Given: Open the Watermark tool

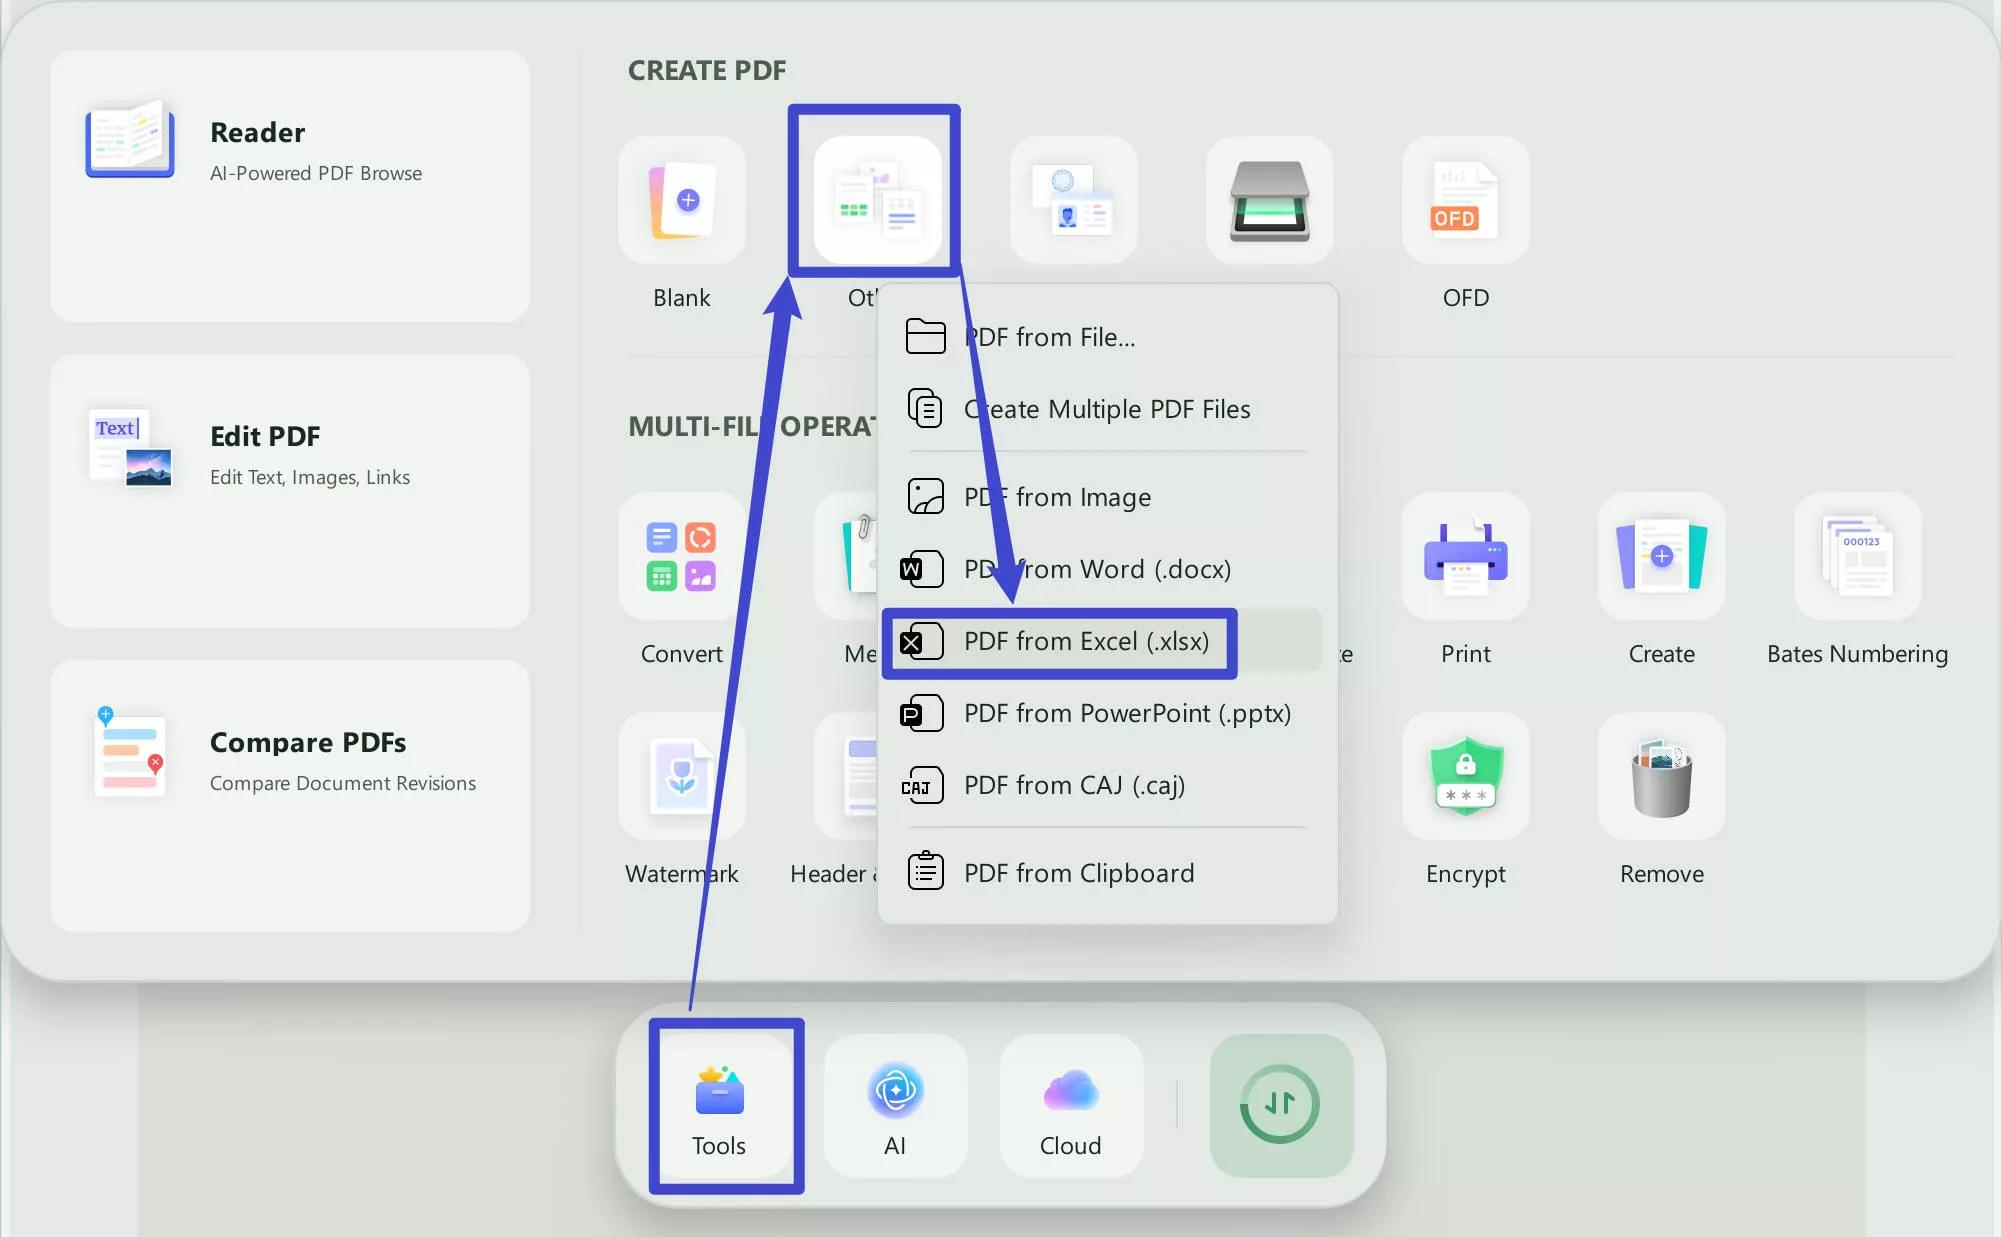Looking at the screenshot, I should click(x=681, y=777).
